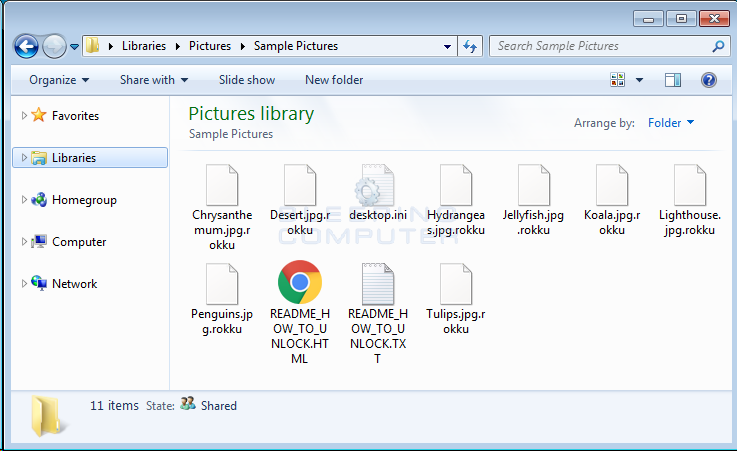The image size is (737, 451).
Task: Select the README_HOW_TO_UNLOCK.TXT text file
Action: (378, 313)
